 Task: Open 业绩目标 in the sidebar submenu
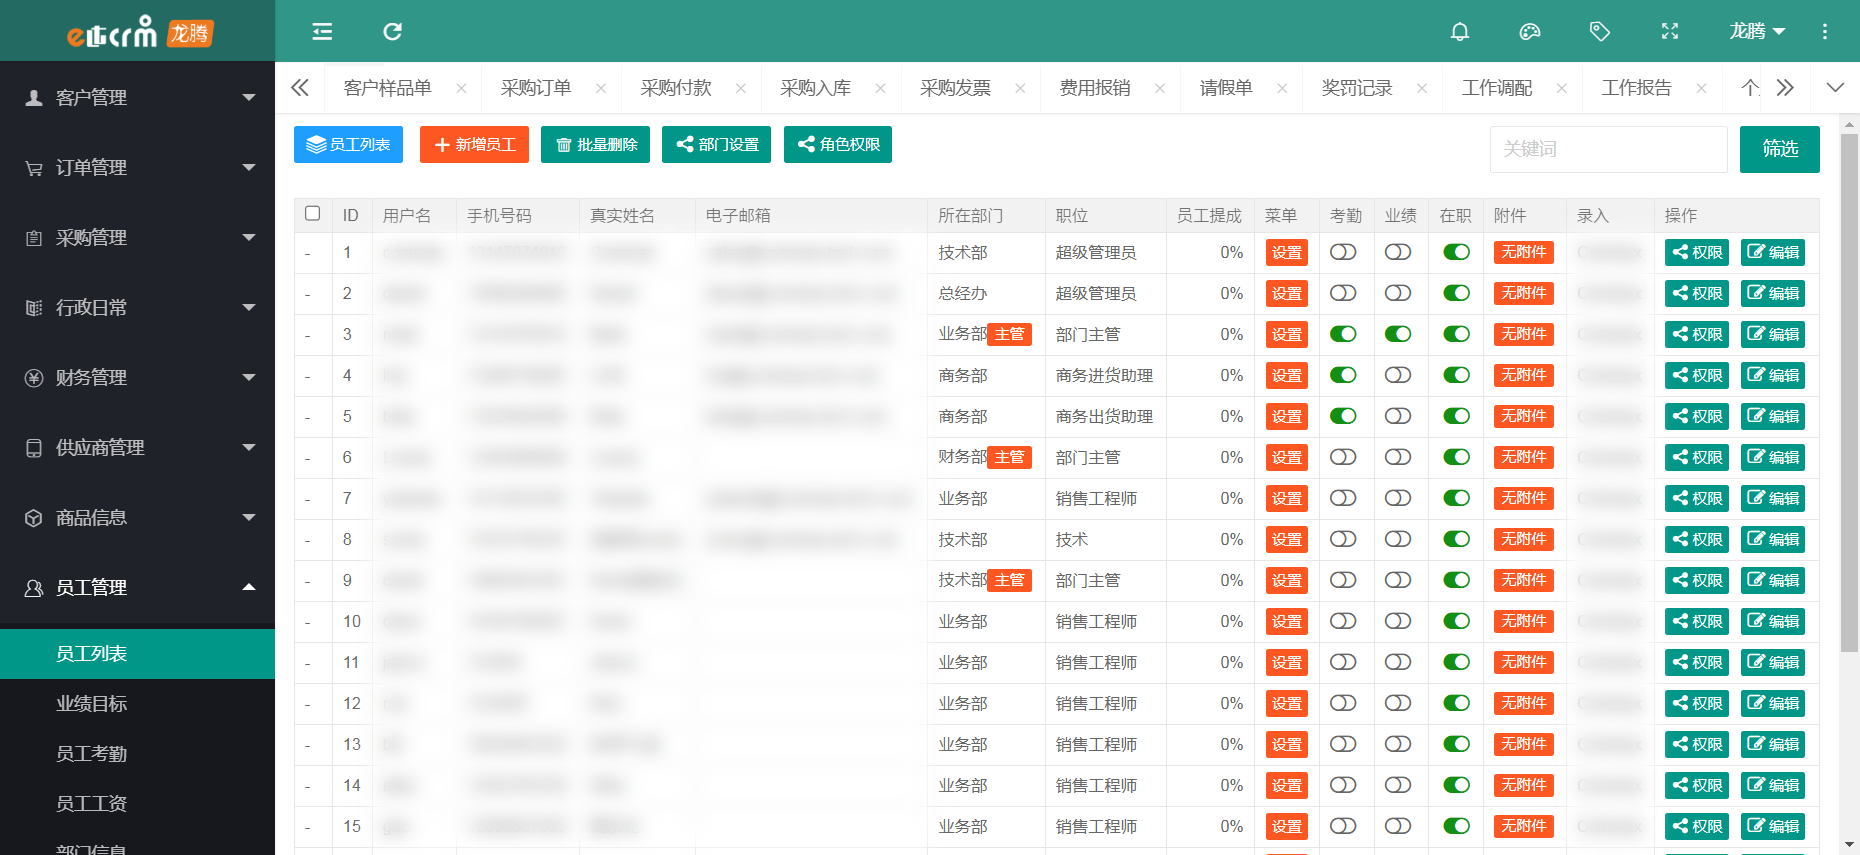point(92,704)
